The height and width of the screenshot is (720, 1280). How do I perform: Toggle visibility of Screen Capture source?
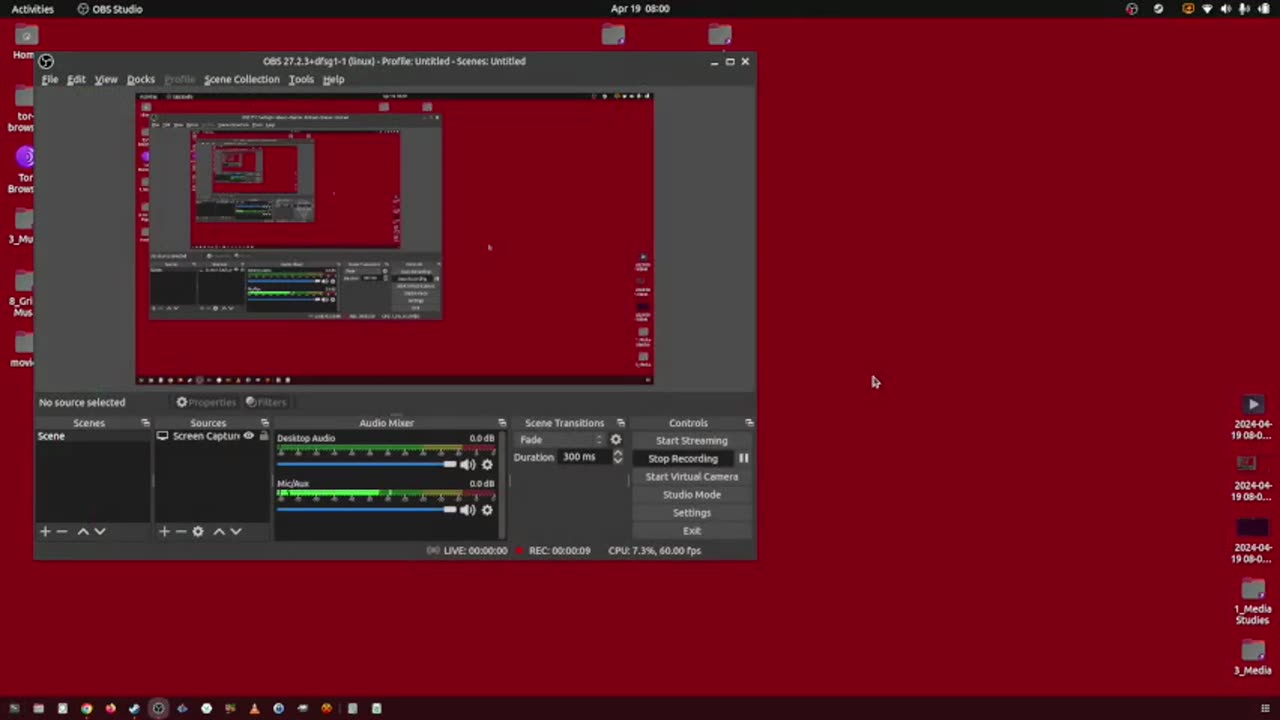[249, 436]
